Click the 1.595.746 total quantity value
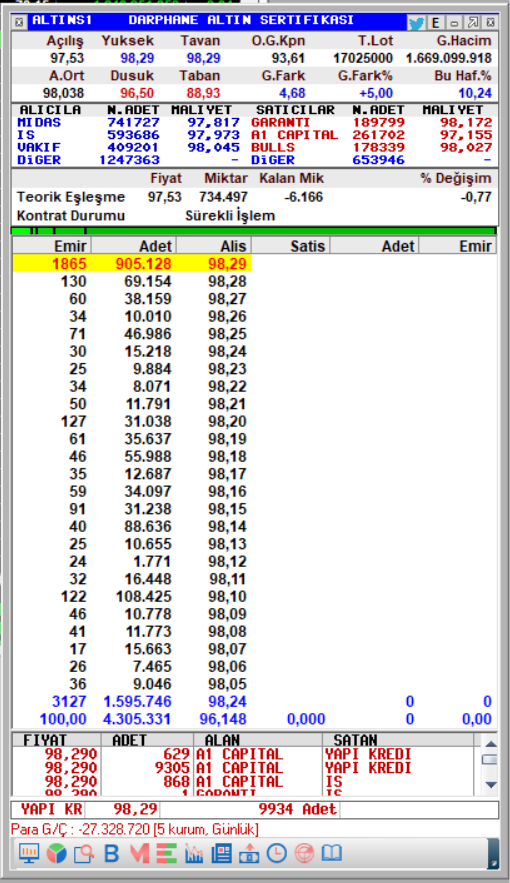 [137, 701]
